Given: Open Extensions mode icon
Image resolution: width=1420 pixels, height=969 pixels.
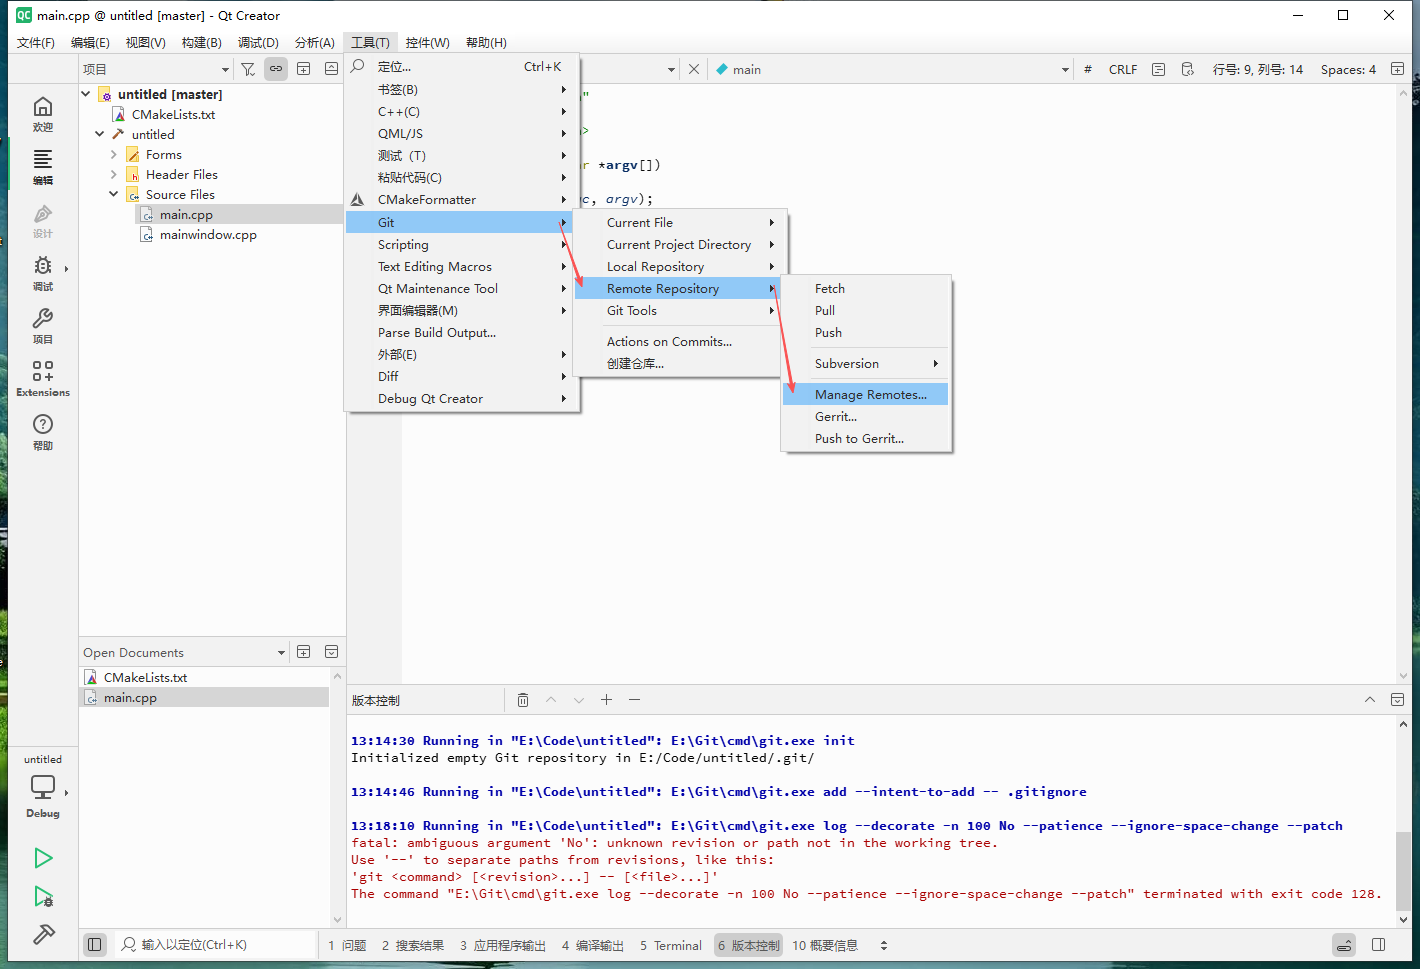Looking at the screenshot, I should point(43,379).
